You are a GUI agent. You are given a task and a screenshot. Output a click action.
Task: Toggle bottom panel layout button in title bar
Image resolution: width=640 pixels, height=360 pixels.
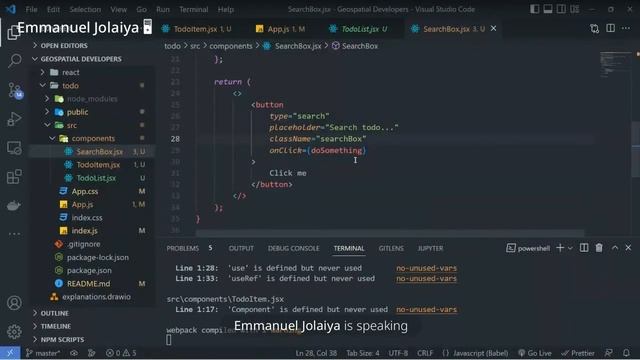[x=548, y=9]
